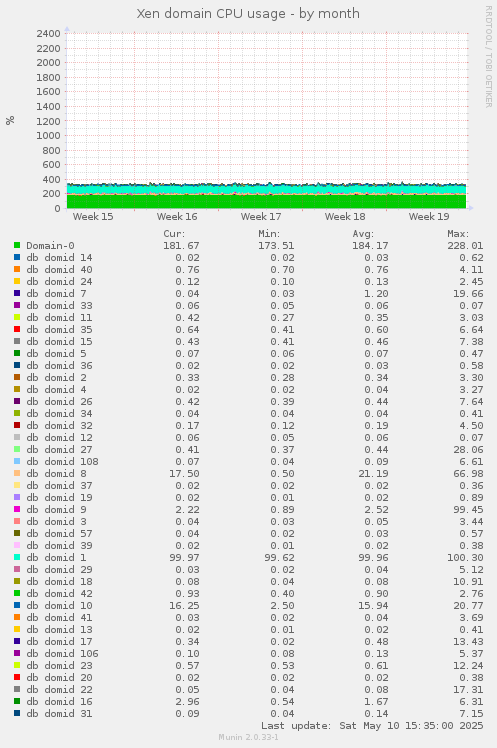Select the peach swatch for db domid 8
This screenshot has height=748, width=497.
coord(17,473)
